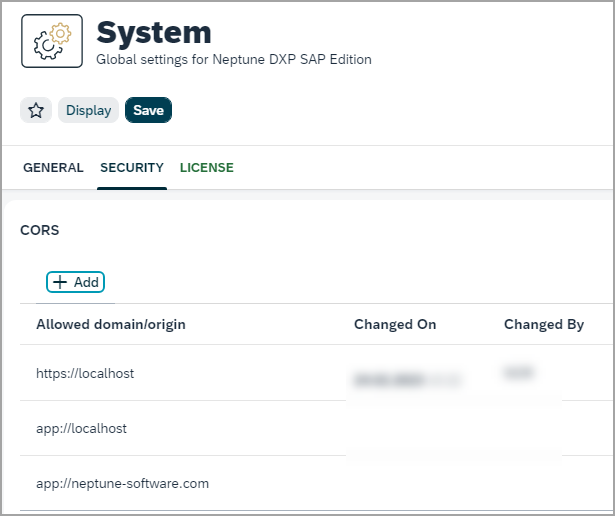615x516 pixels.
Task: Mark page as favorite with star icon
Action: pos(36,110)
